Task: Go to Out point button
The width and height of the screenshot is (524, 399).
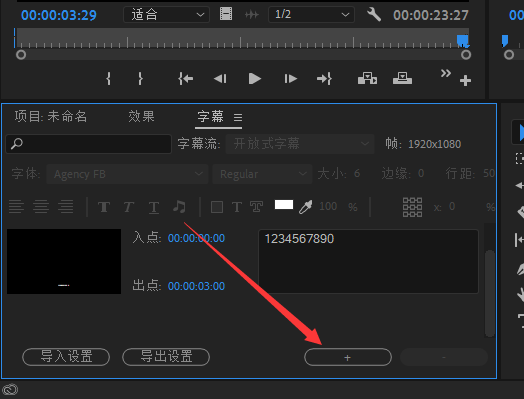Action: point(324,79)
